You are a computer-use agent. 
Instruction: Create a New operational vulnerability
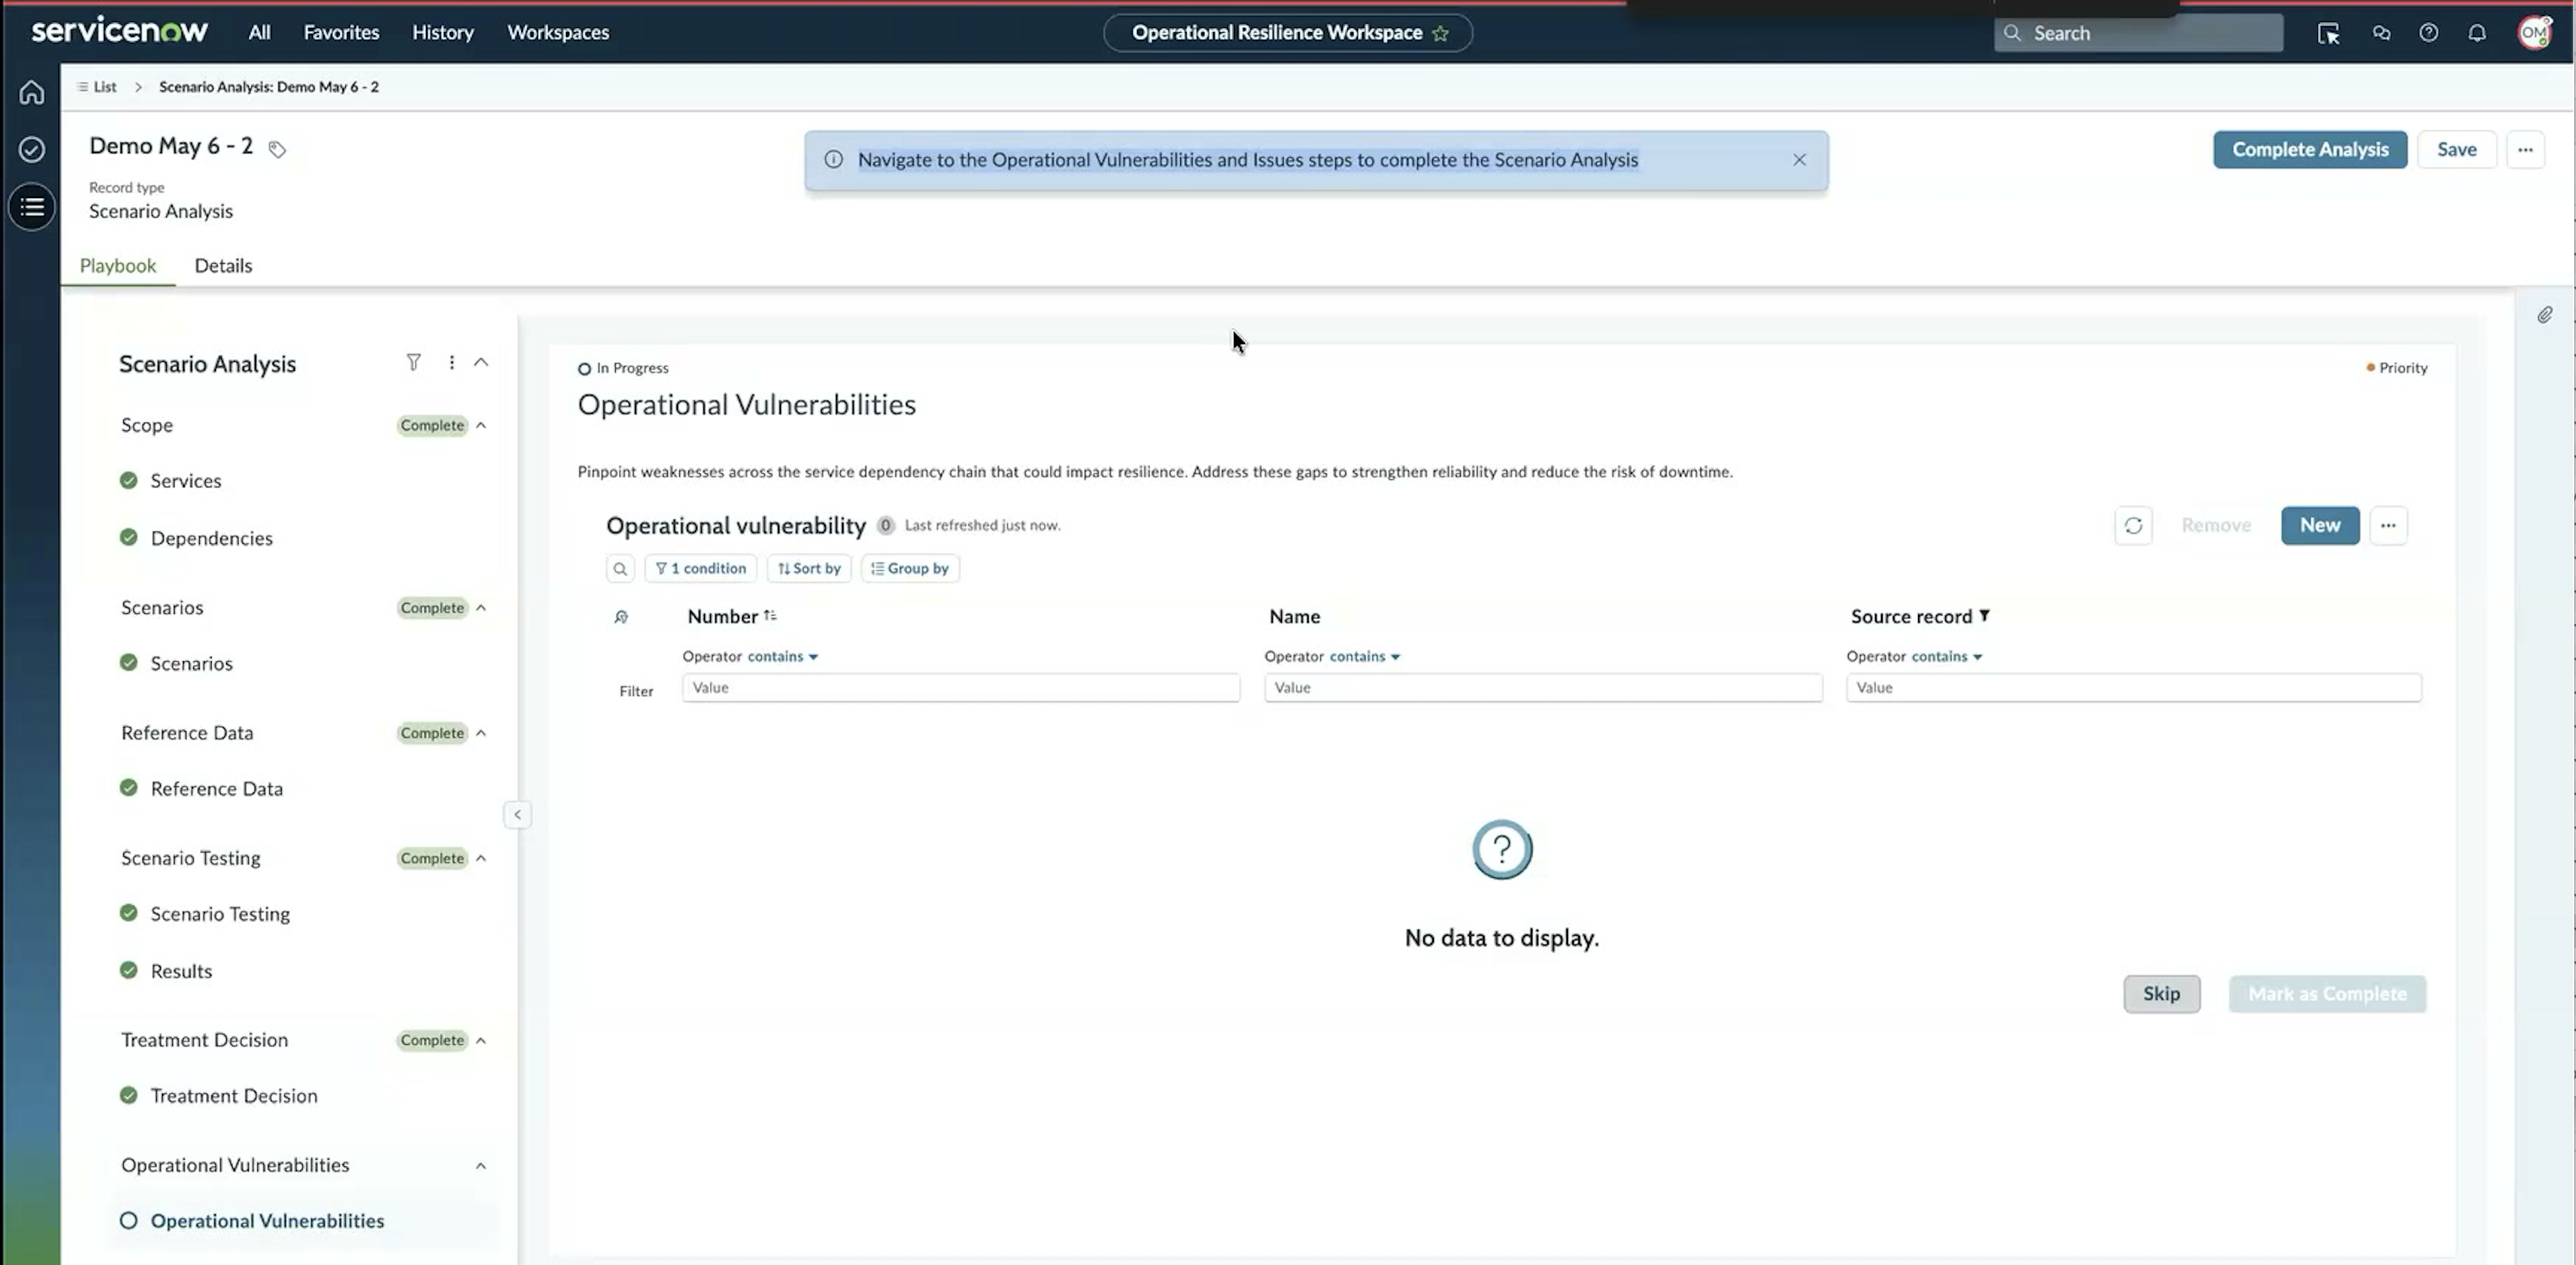[2320, 525]
